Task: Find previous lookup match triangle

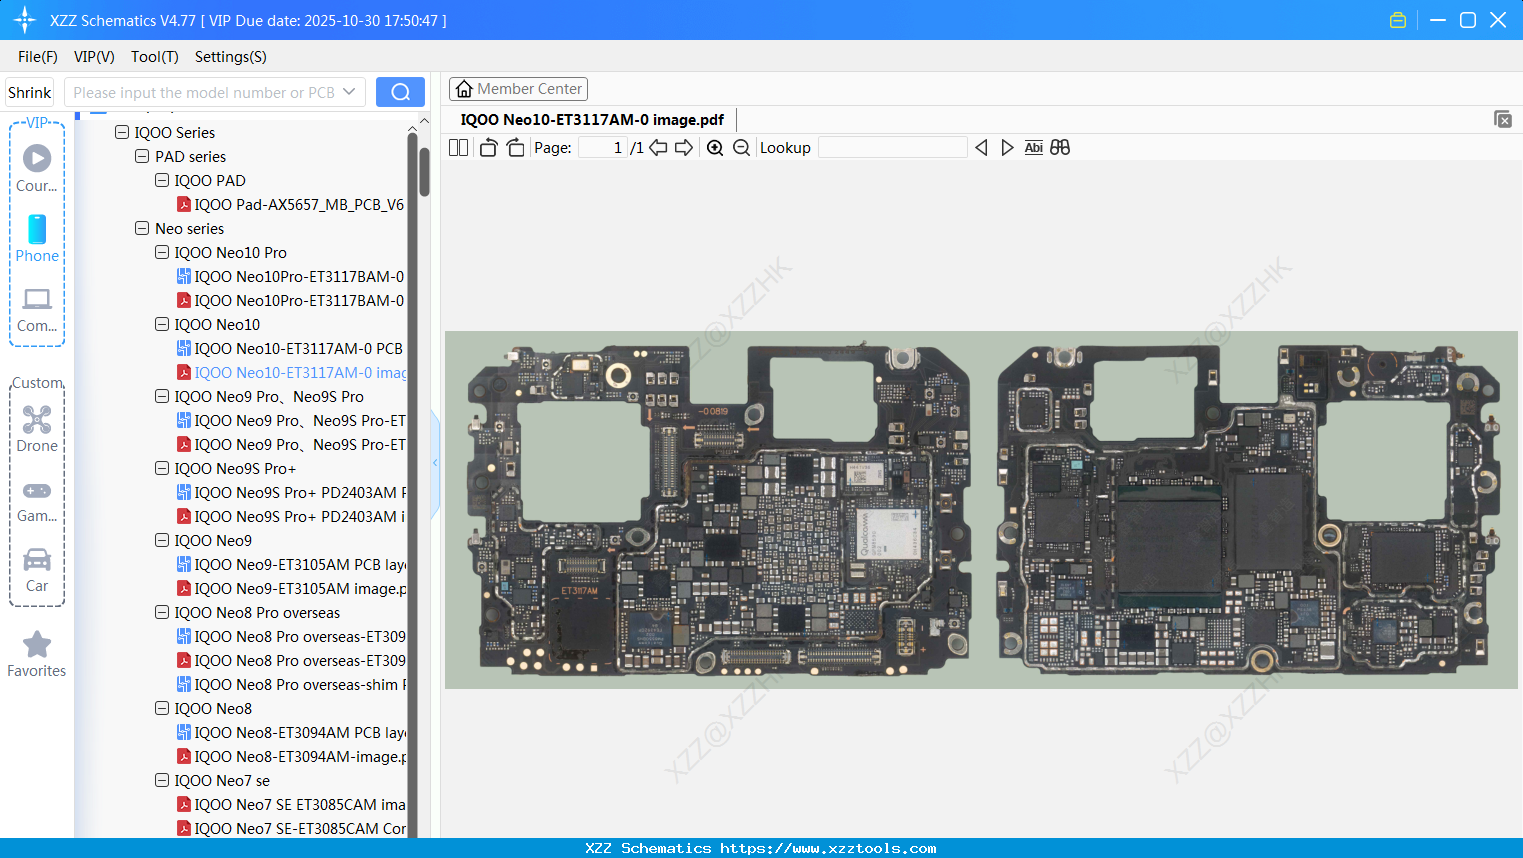Action: (x=981, y=147)
